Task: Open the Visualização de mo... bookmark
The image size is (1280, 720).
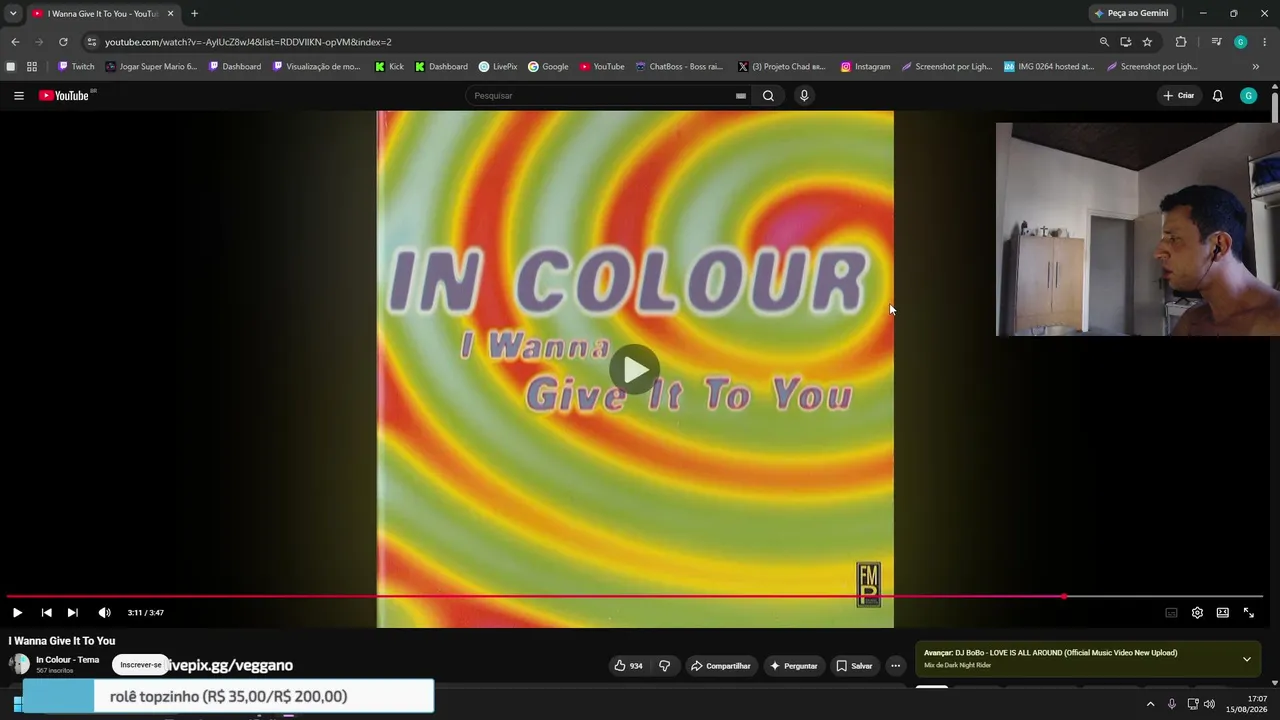Action: pos(317,67)
